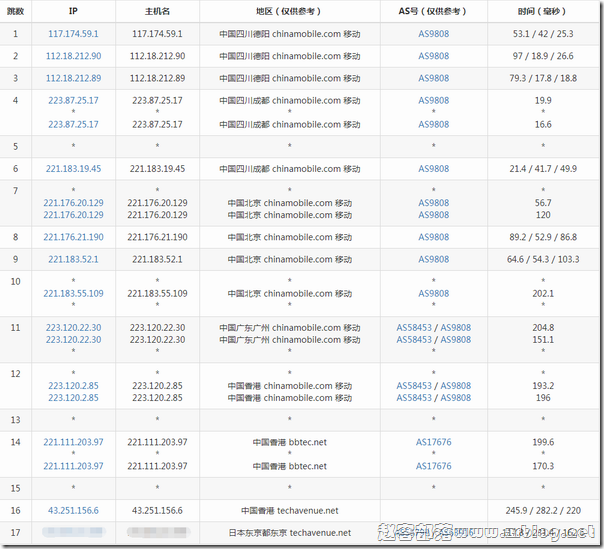
Task: Click region 中国四川成都 chinamobile.com in hop 6
Action: [x=289, y=169]
